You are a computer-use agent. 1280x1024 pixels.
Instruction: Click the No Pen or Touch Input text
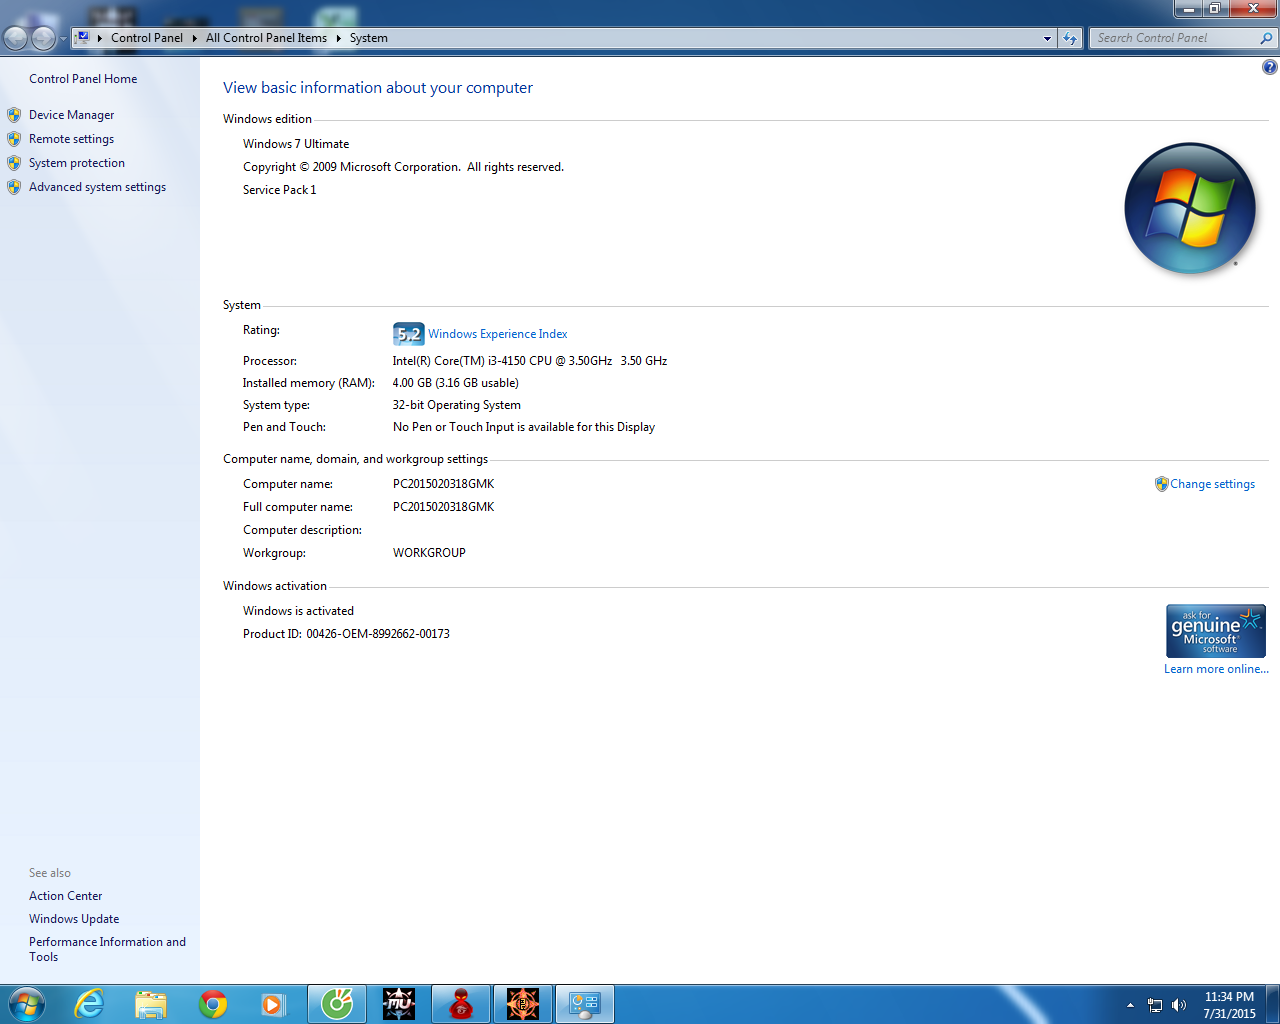(524, 427)
